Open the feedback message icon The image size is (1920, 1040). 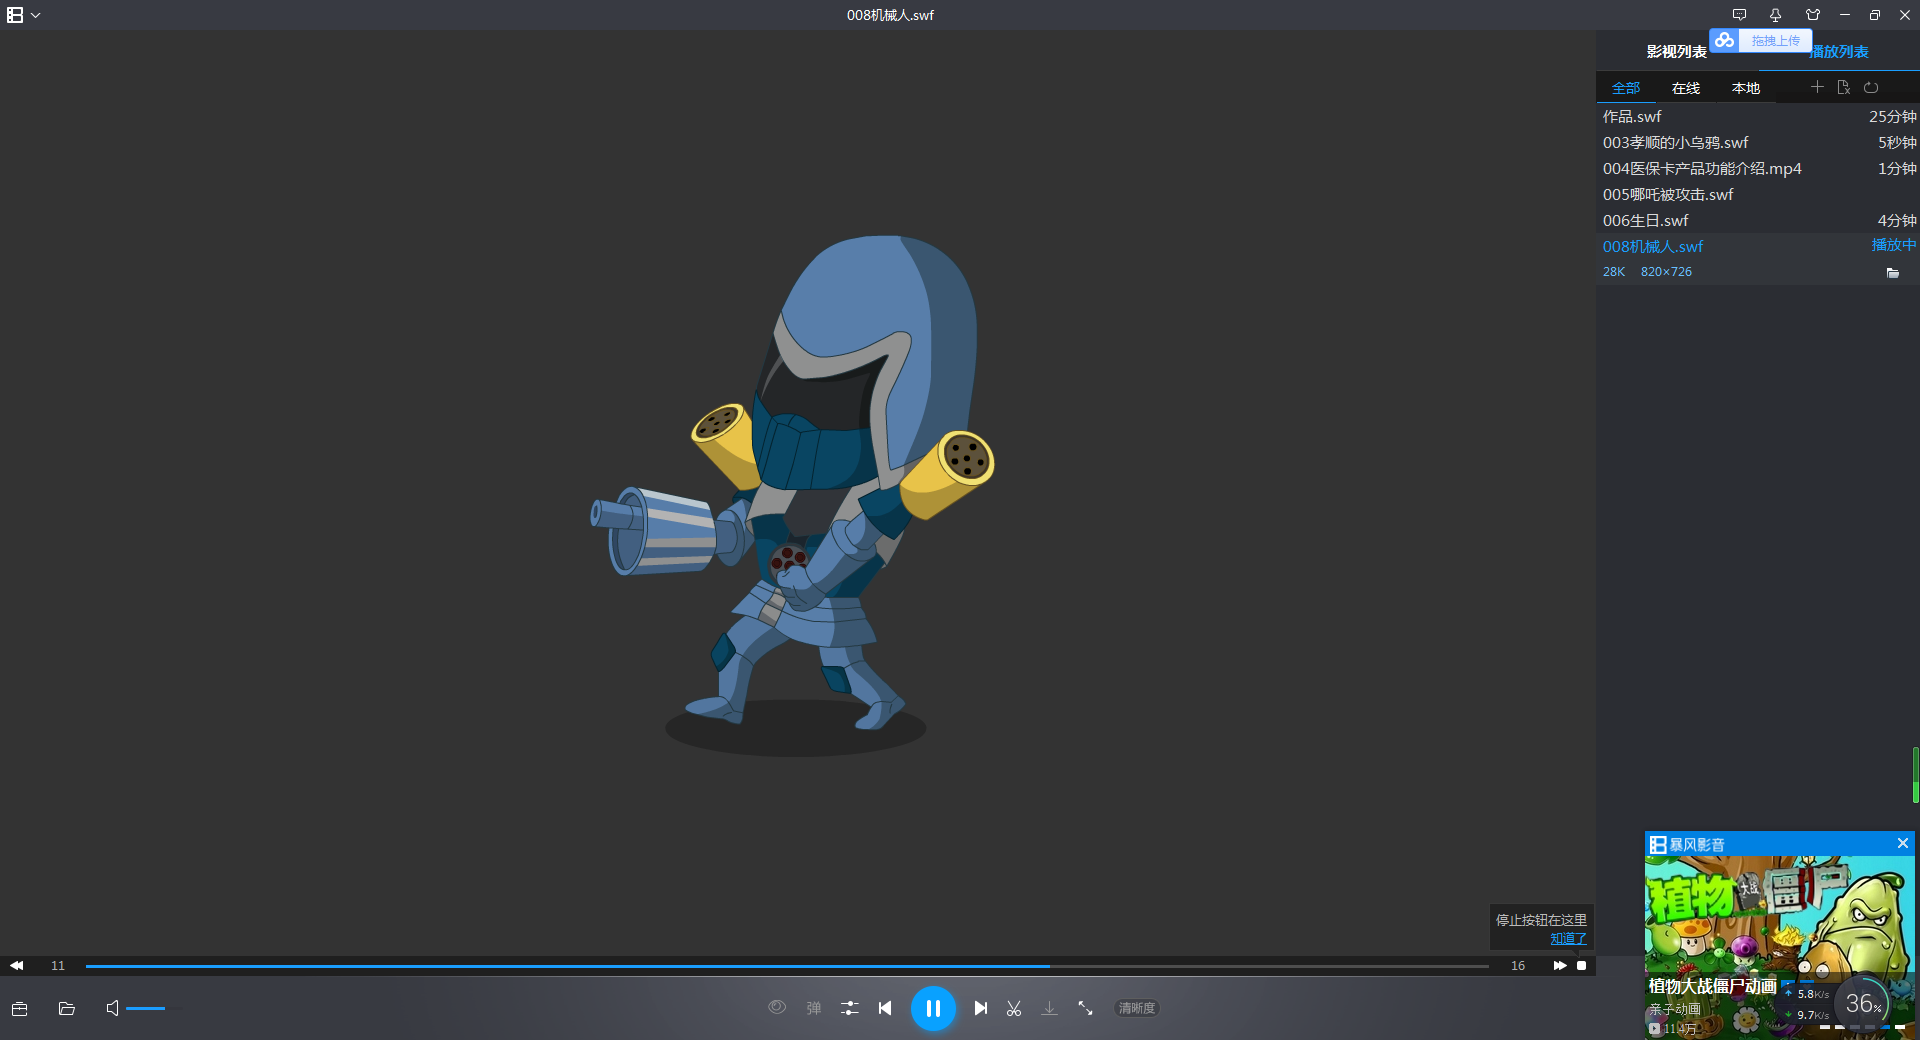coord(1739,15)
